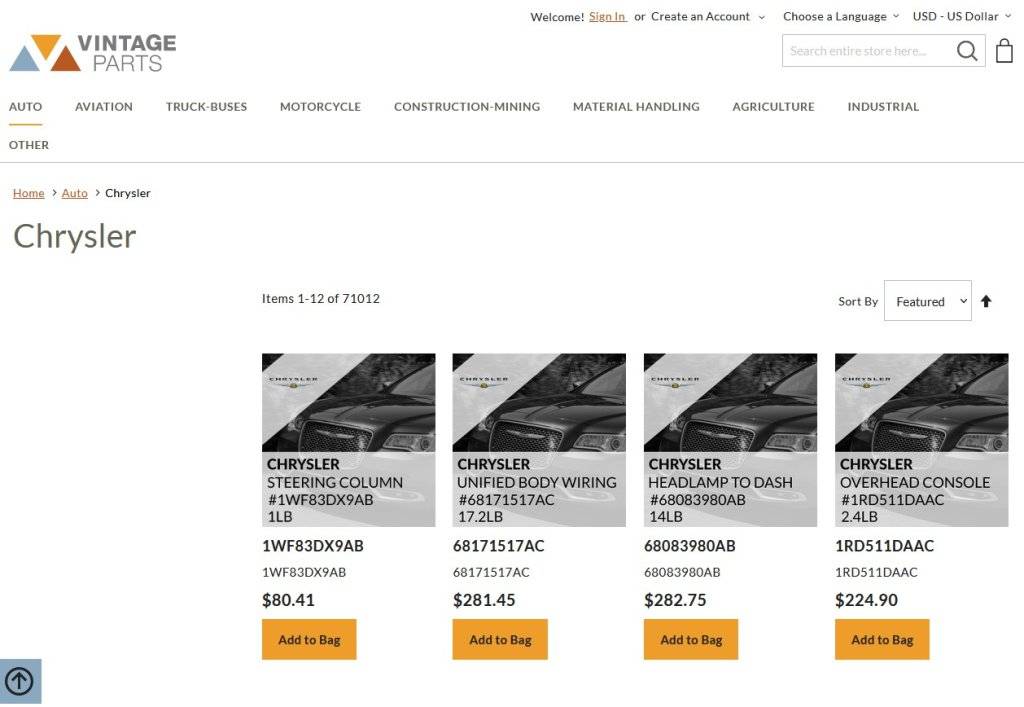Open the Headlamp to Dash product image

point(730,439)
